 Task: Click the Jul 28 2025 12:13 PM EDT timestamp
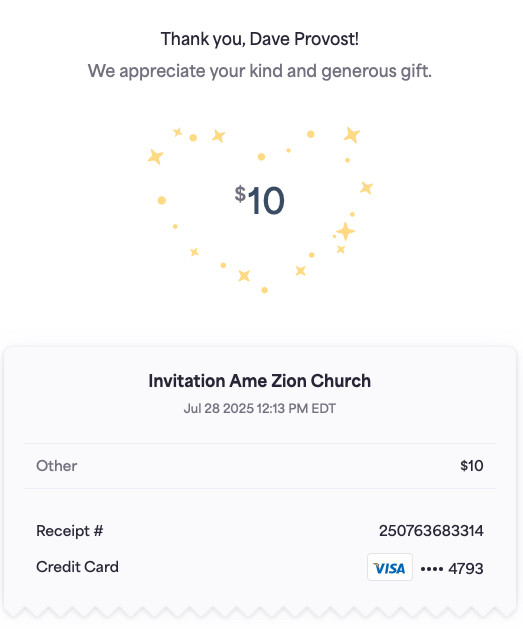pyautogui.click(x=259, y=408)
